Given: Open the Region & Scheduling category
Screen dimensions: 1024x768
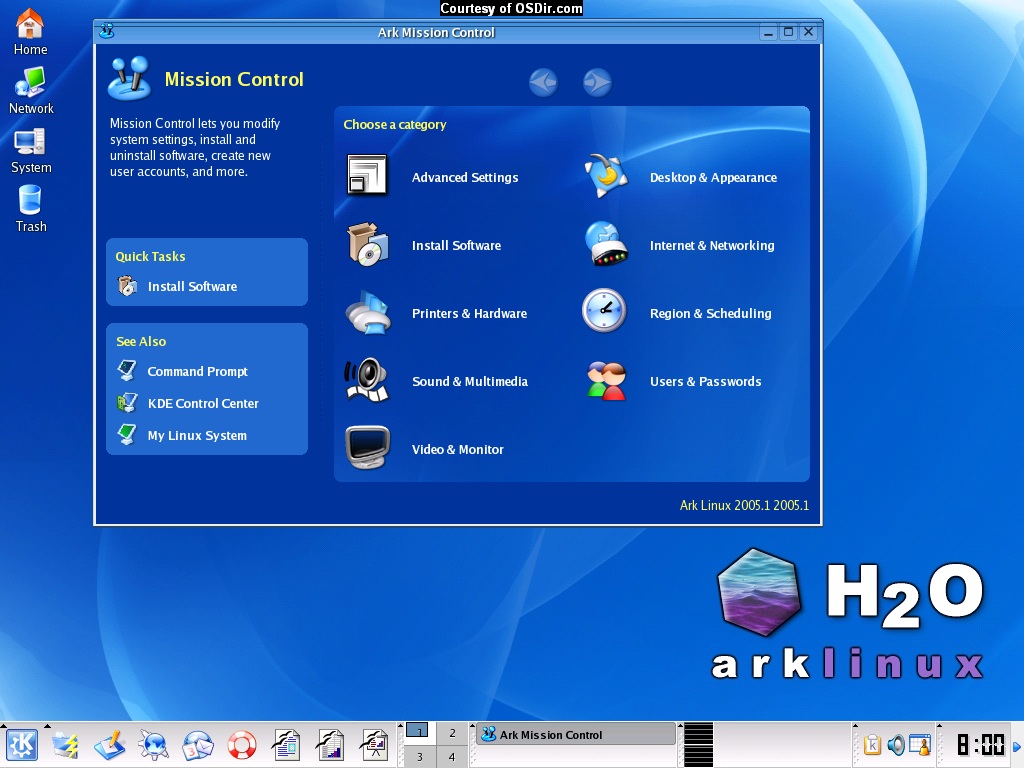Looking at the screenshot, I should click(677, 313).
